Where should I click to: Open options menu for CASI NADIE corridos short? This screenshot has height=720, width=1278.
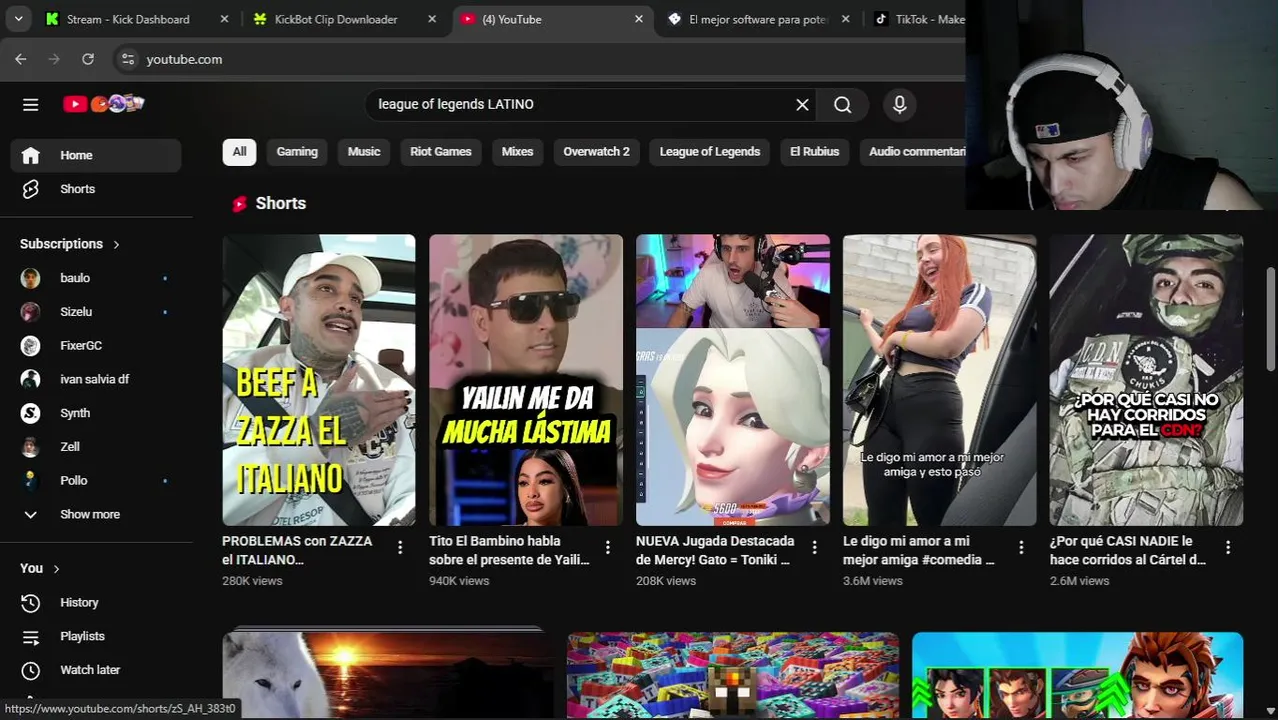click(1228, 547)
